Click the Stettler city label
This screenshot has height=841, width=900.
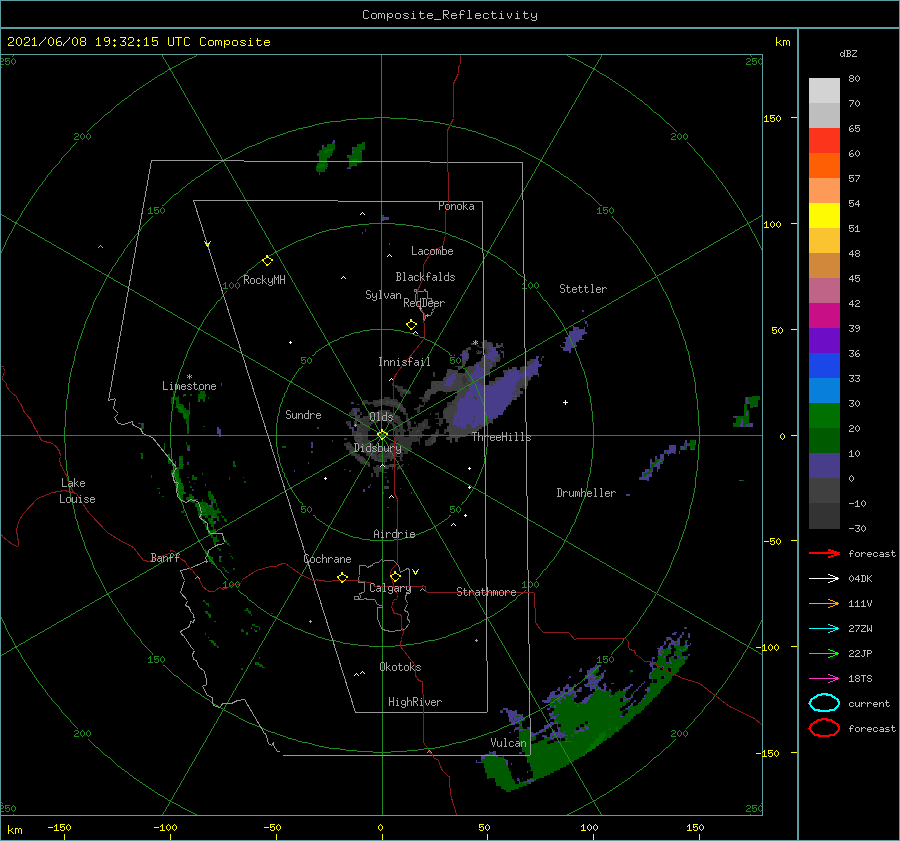pyautogui.click(x=583, y=289)
